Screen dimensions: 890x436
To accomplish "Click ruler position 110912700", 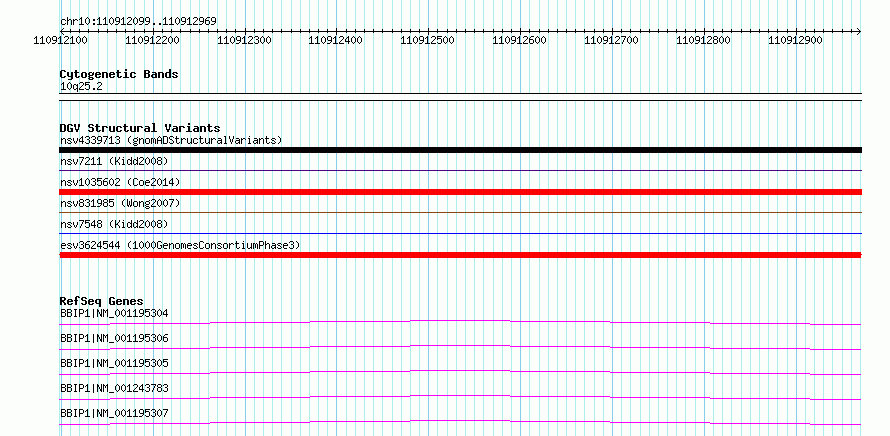I will point(612,40).
